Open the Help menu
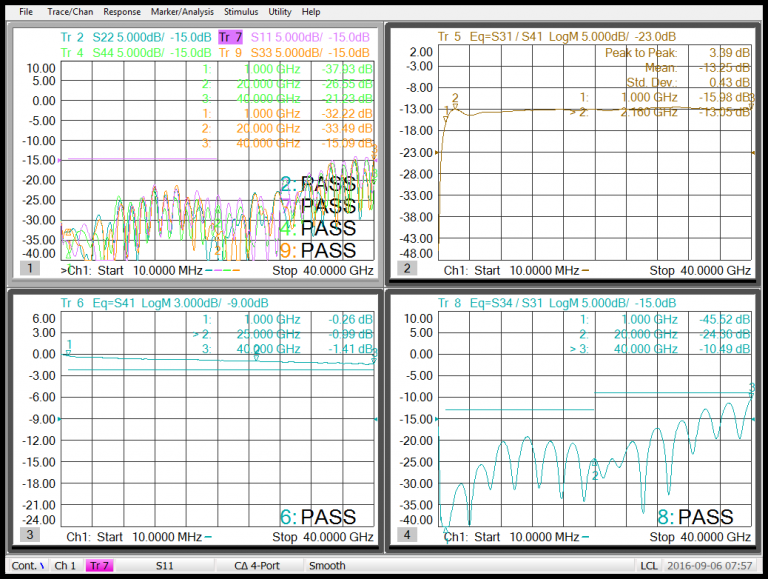 [311, 12]
